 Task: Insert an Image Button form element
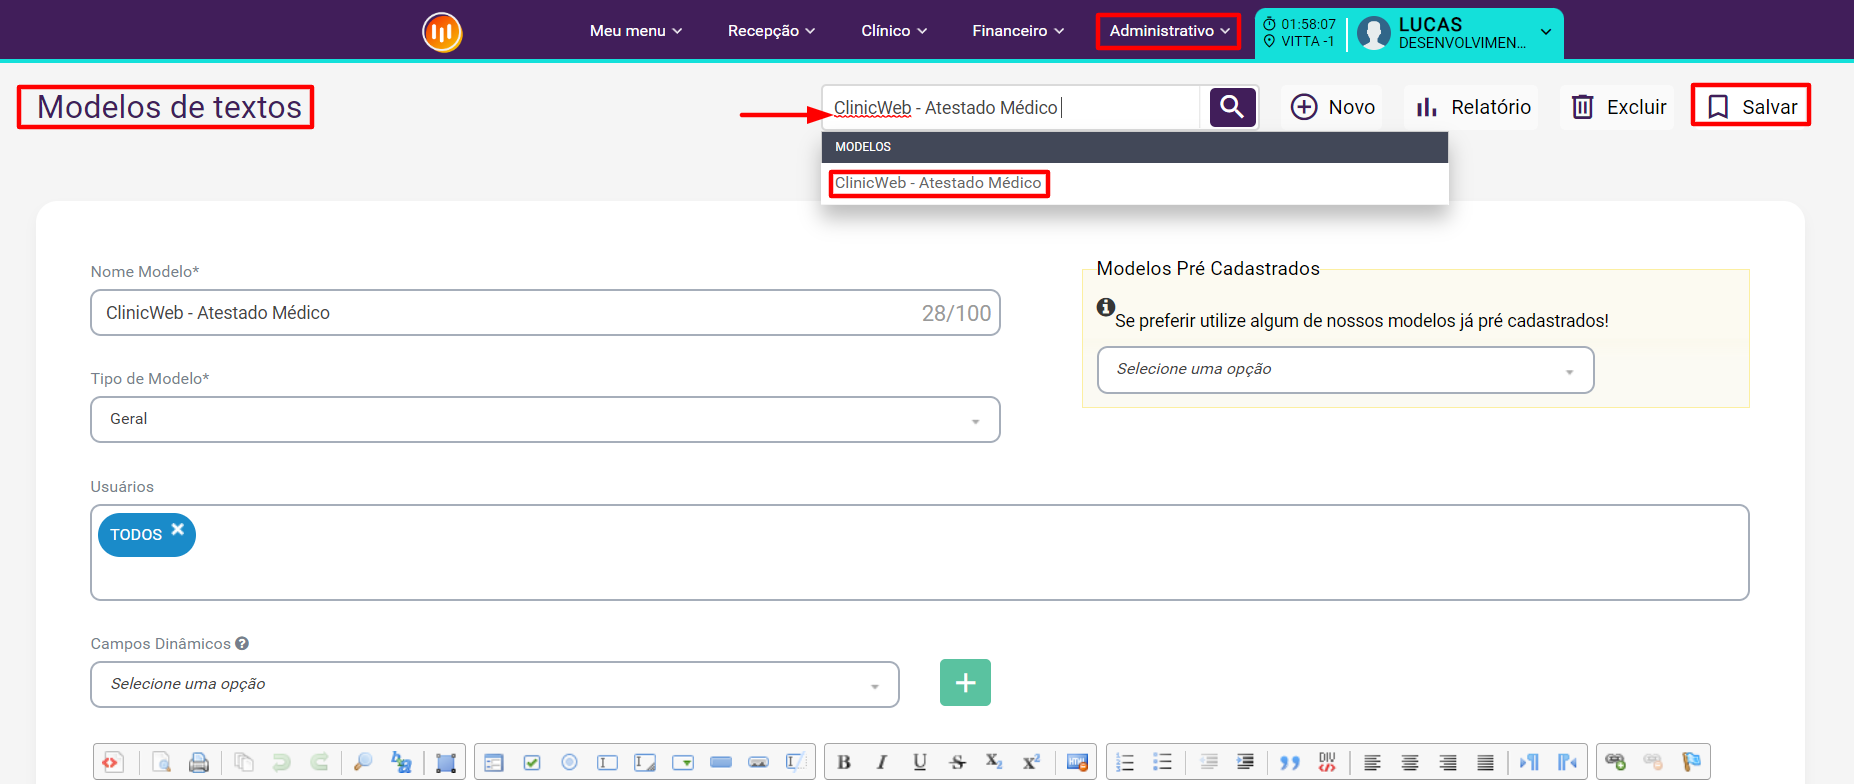point(759,762)
